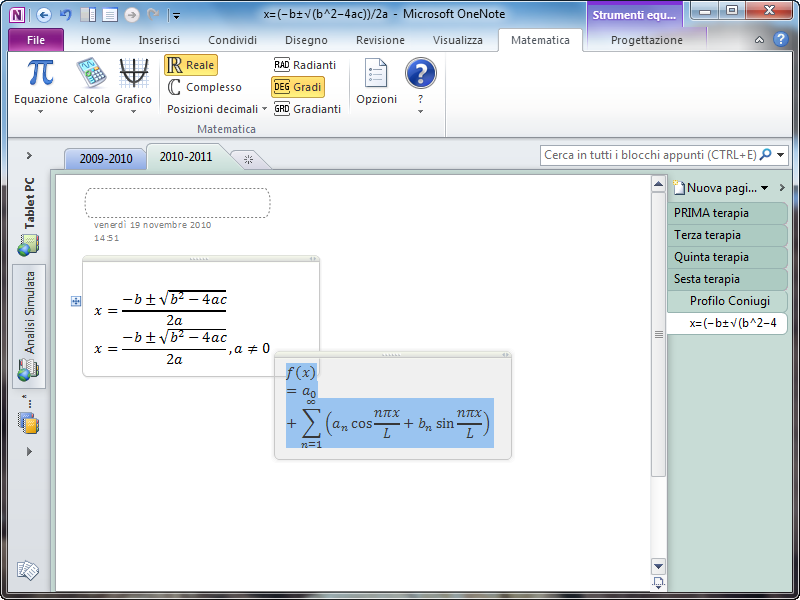Enable Complesso number mode
The width and height of the screenshot is (800, 600).
[203, 87]
